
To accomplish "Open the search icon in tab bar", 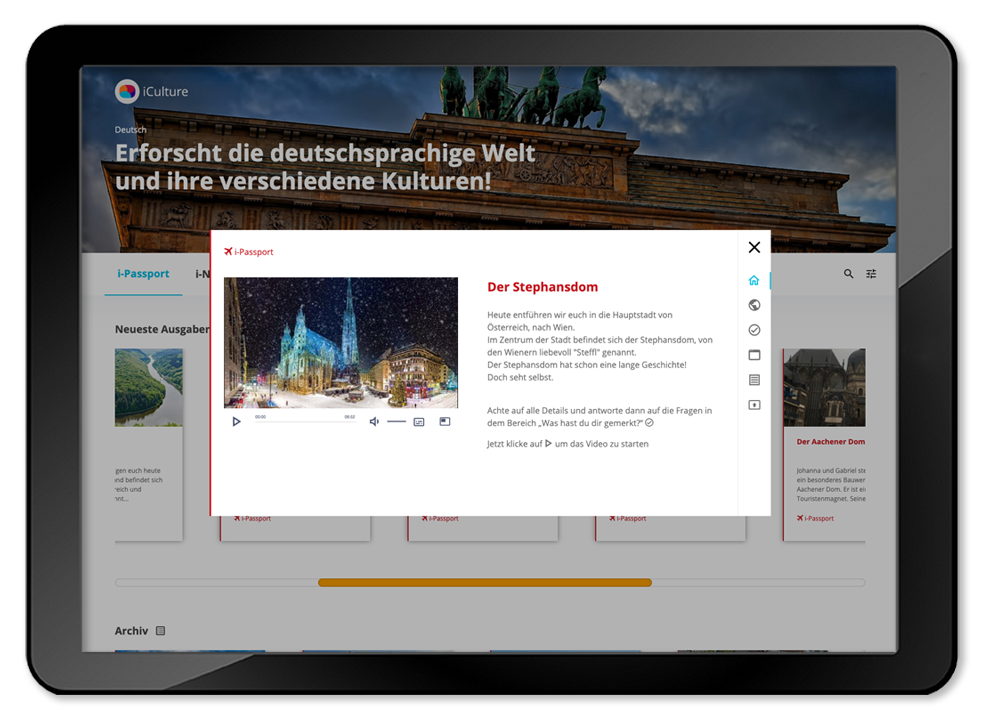I will pos(848,274).
